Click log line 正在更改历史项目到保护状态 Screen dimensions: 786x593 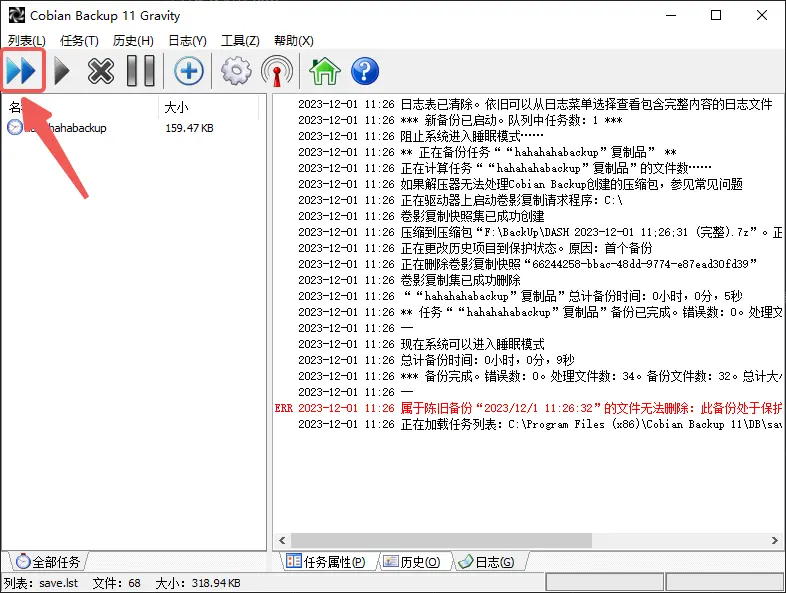(x=475, y=248)
